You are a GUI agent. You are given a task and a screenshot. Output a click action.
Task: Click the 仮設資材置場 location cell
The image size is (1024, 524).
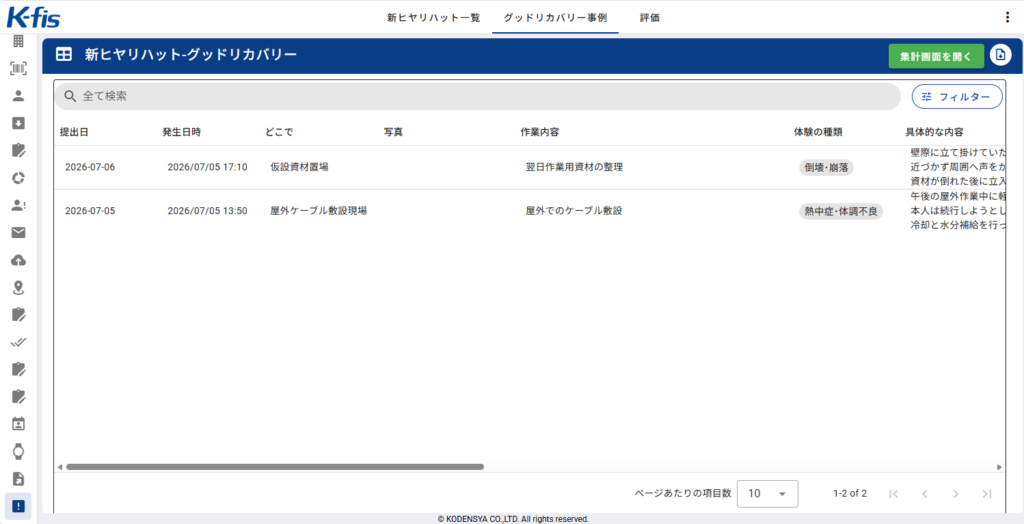pos(299,167)
